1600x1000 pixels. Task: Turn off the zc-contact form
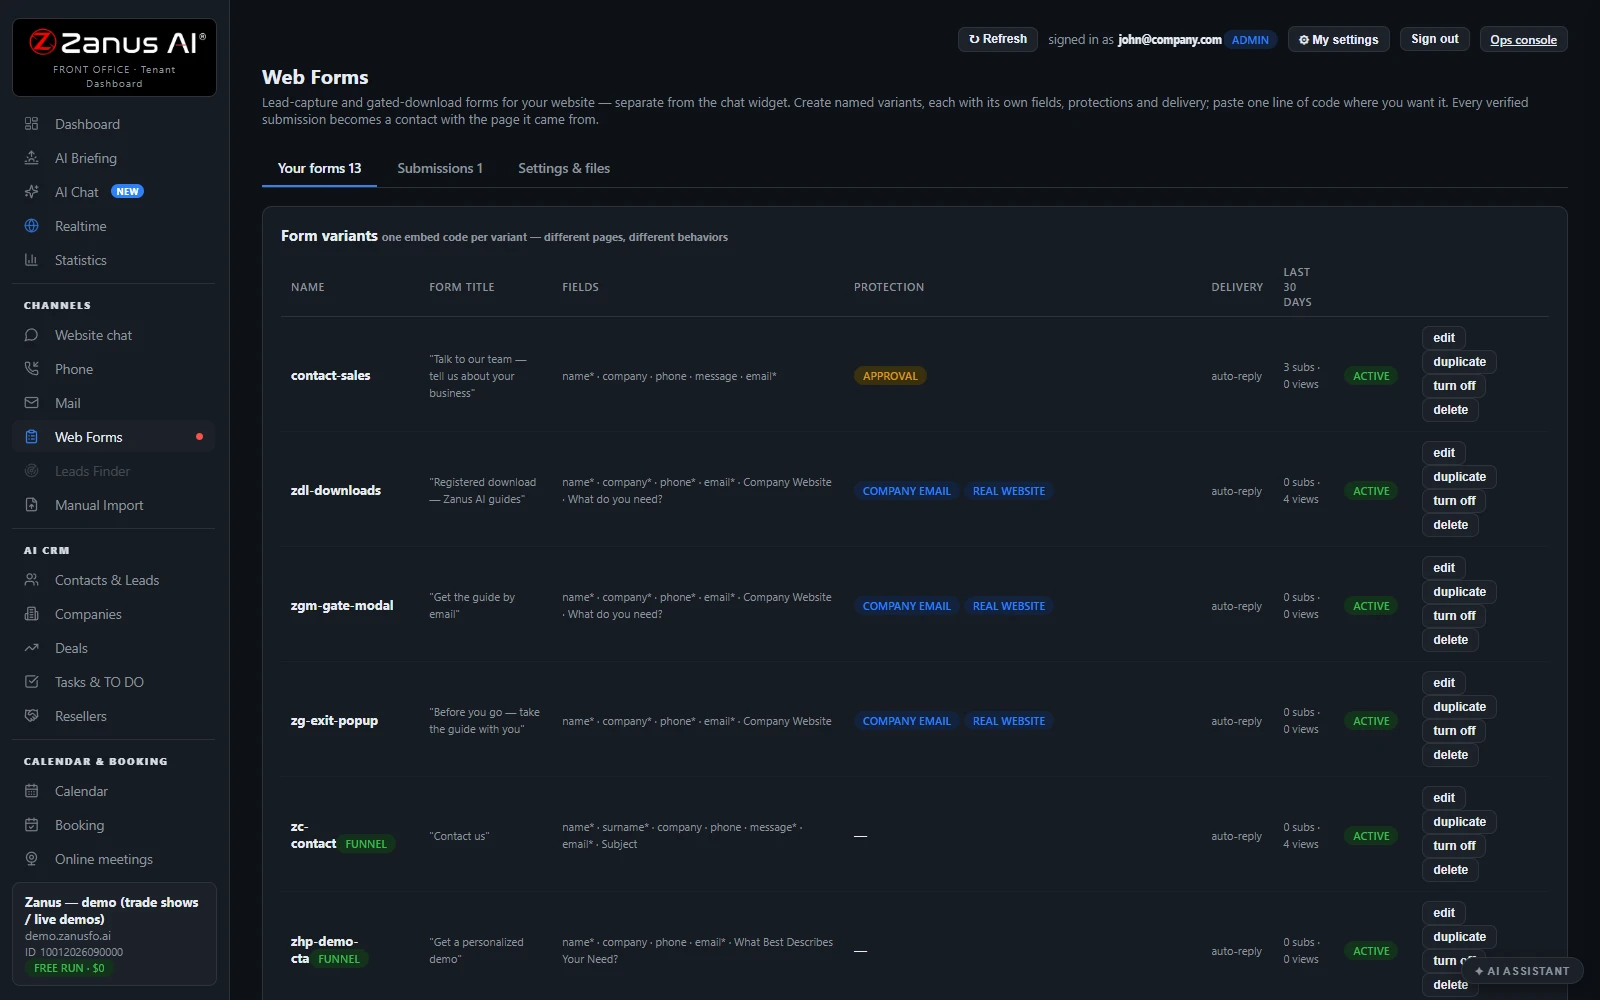1454,846
